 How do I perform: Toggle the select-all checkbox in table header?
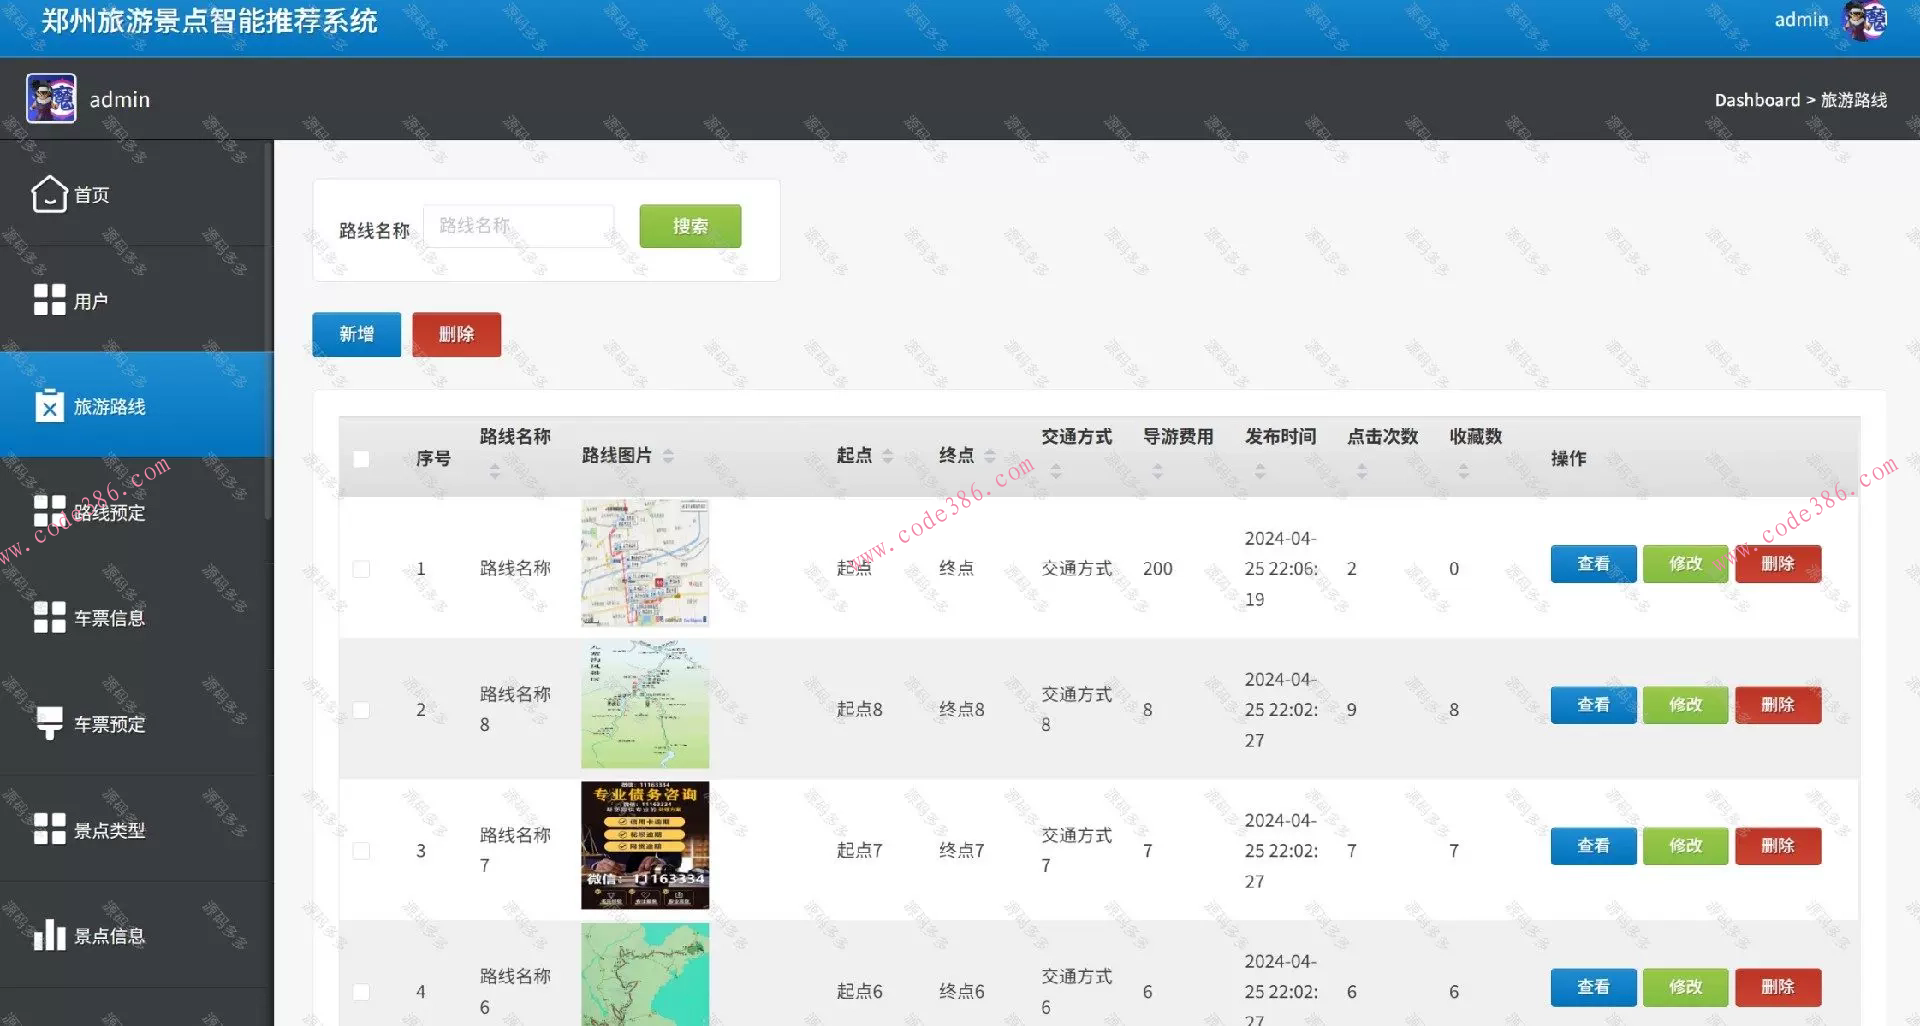pos(361,458)
